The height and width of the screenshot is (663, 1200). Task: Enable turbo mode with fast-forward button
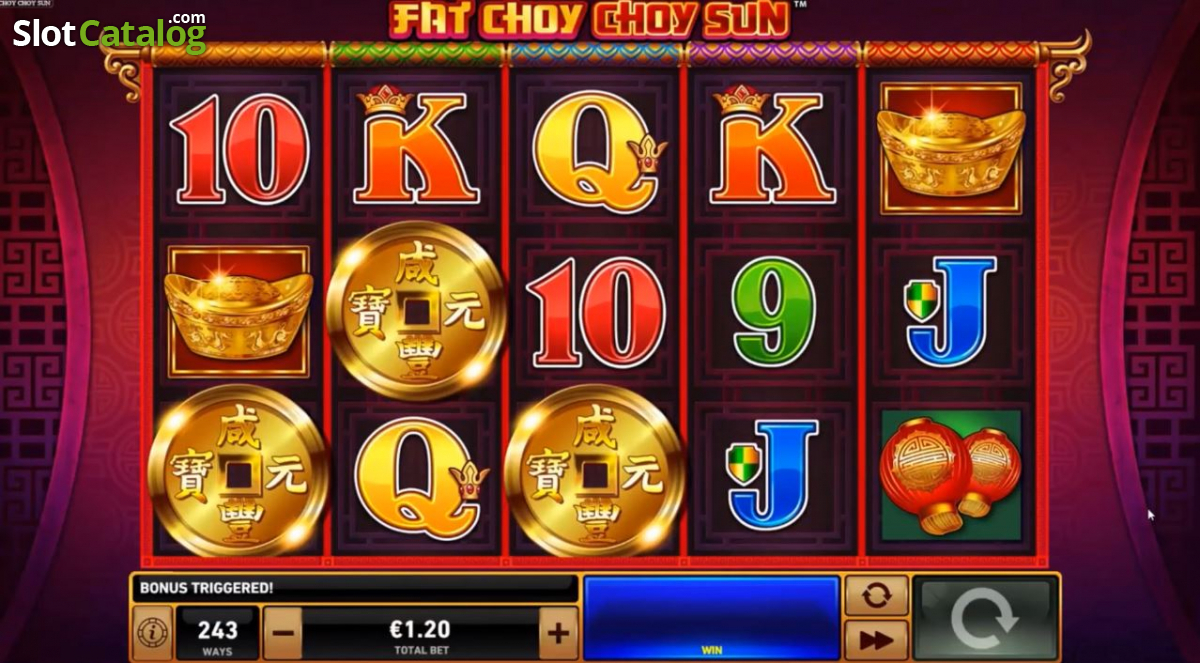point(876,639)
